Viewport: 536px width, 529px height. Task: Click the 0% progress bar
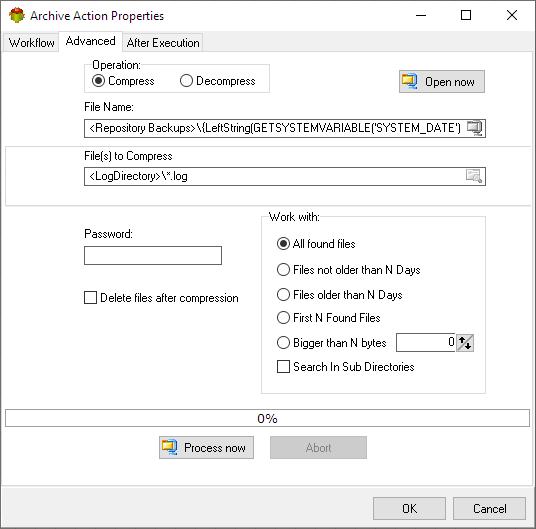click(267, 418)
